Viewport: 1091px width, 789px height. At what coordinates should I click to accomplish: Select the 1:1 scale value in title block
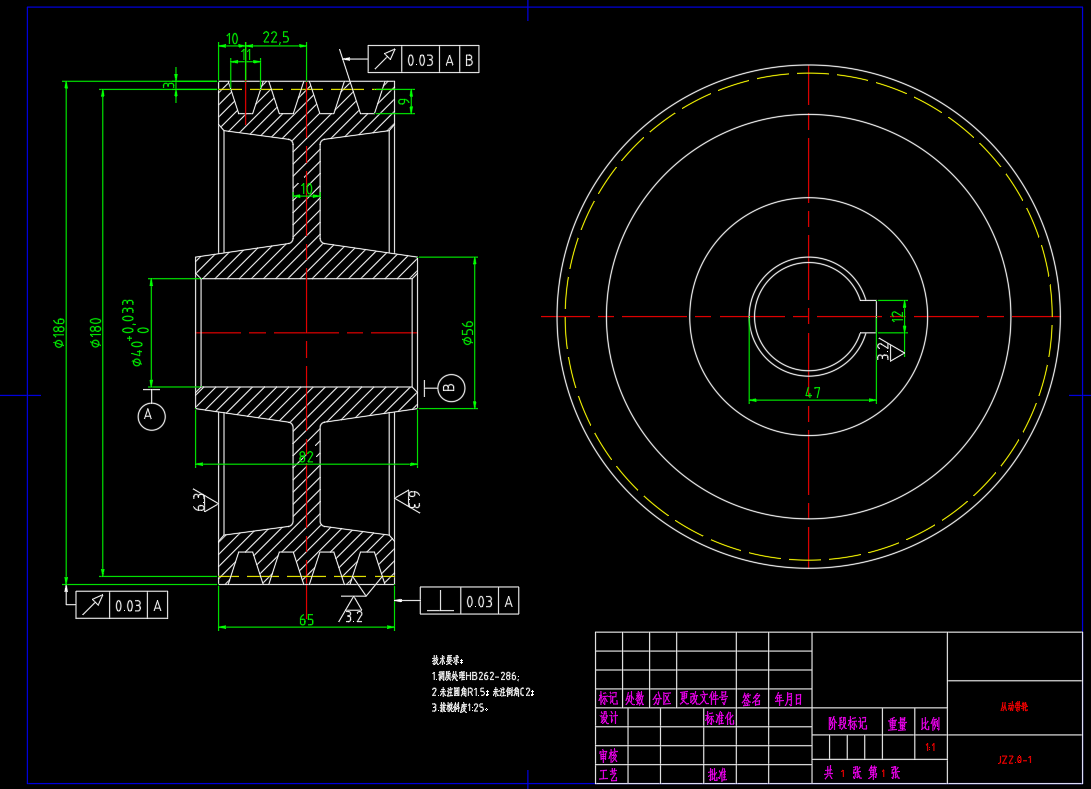tap(930, 747)
